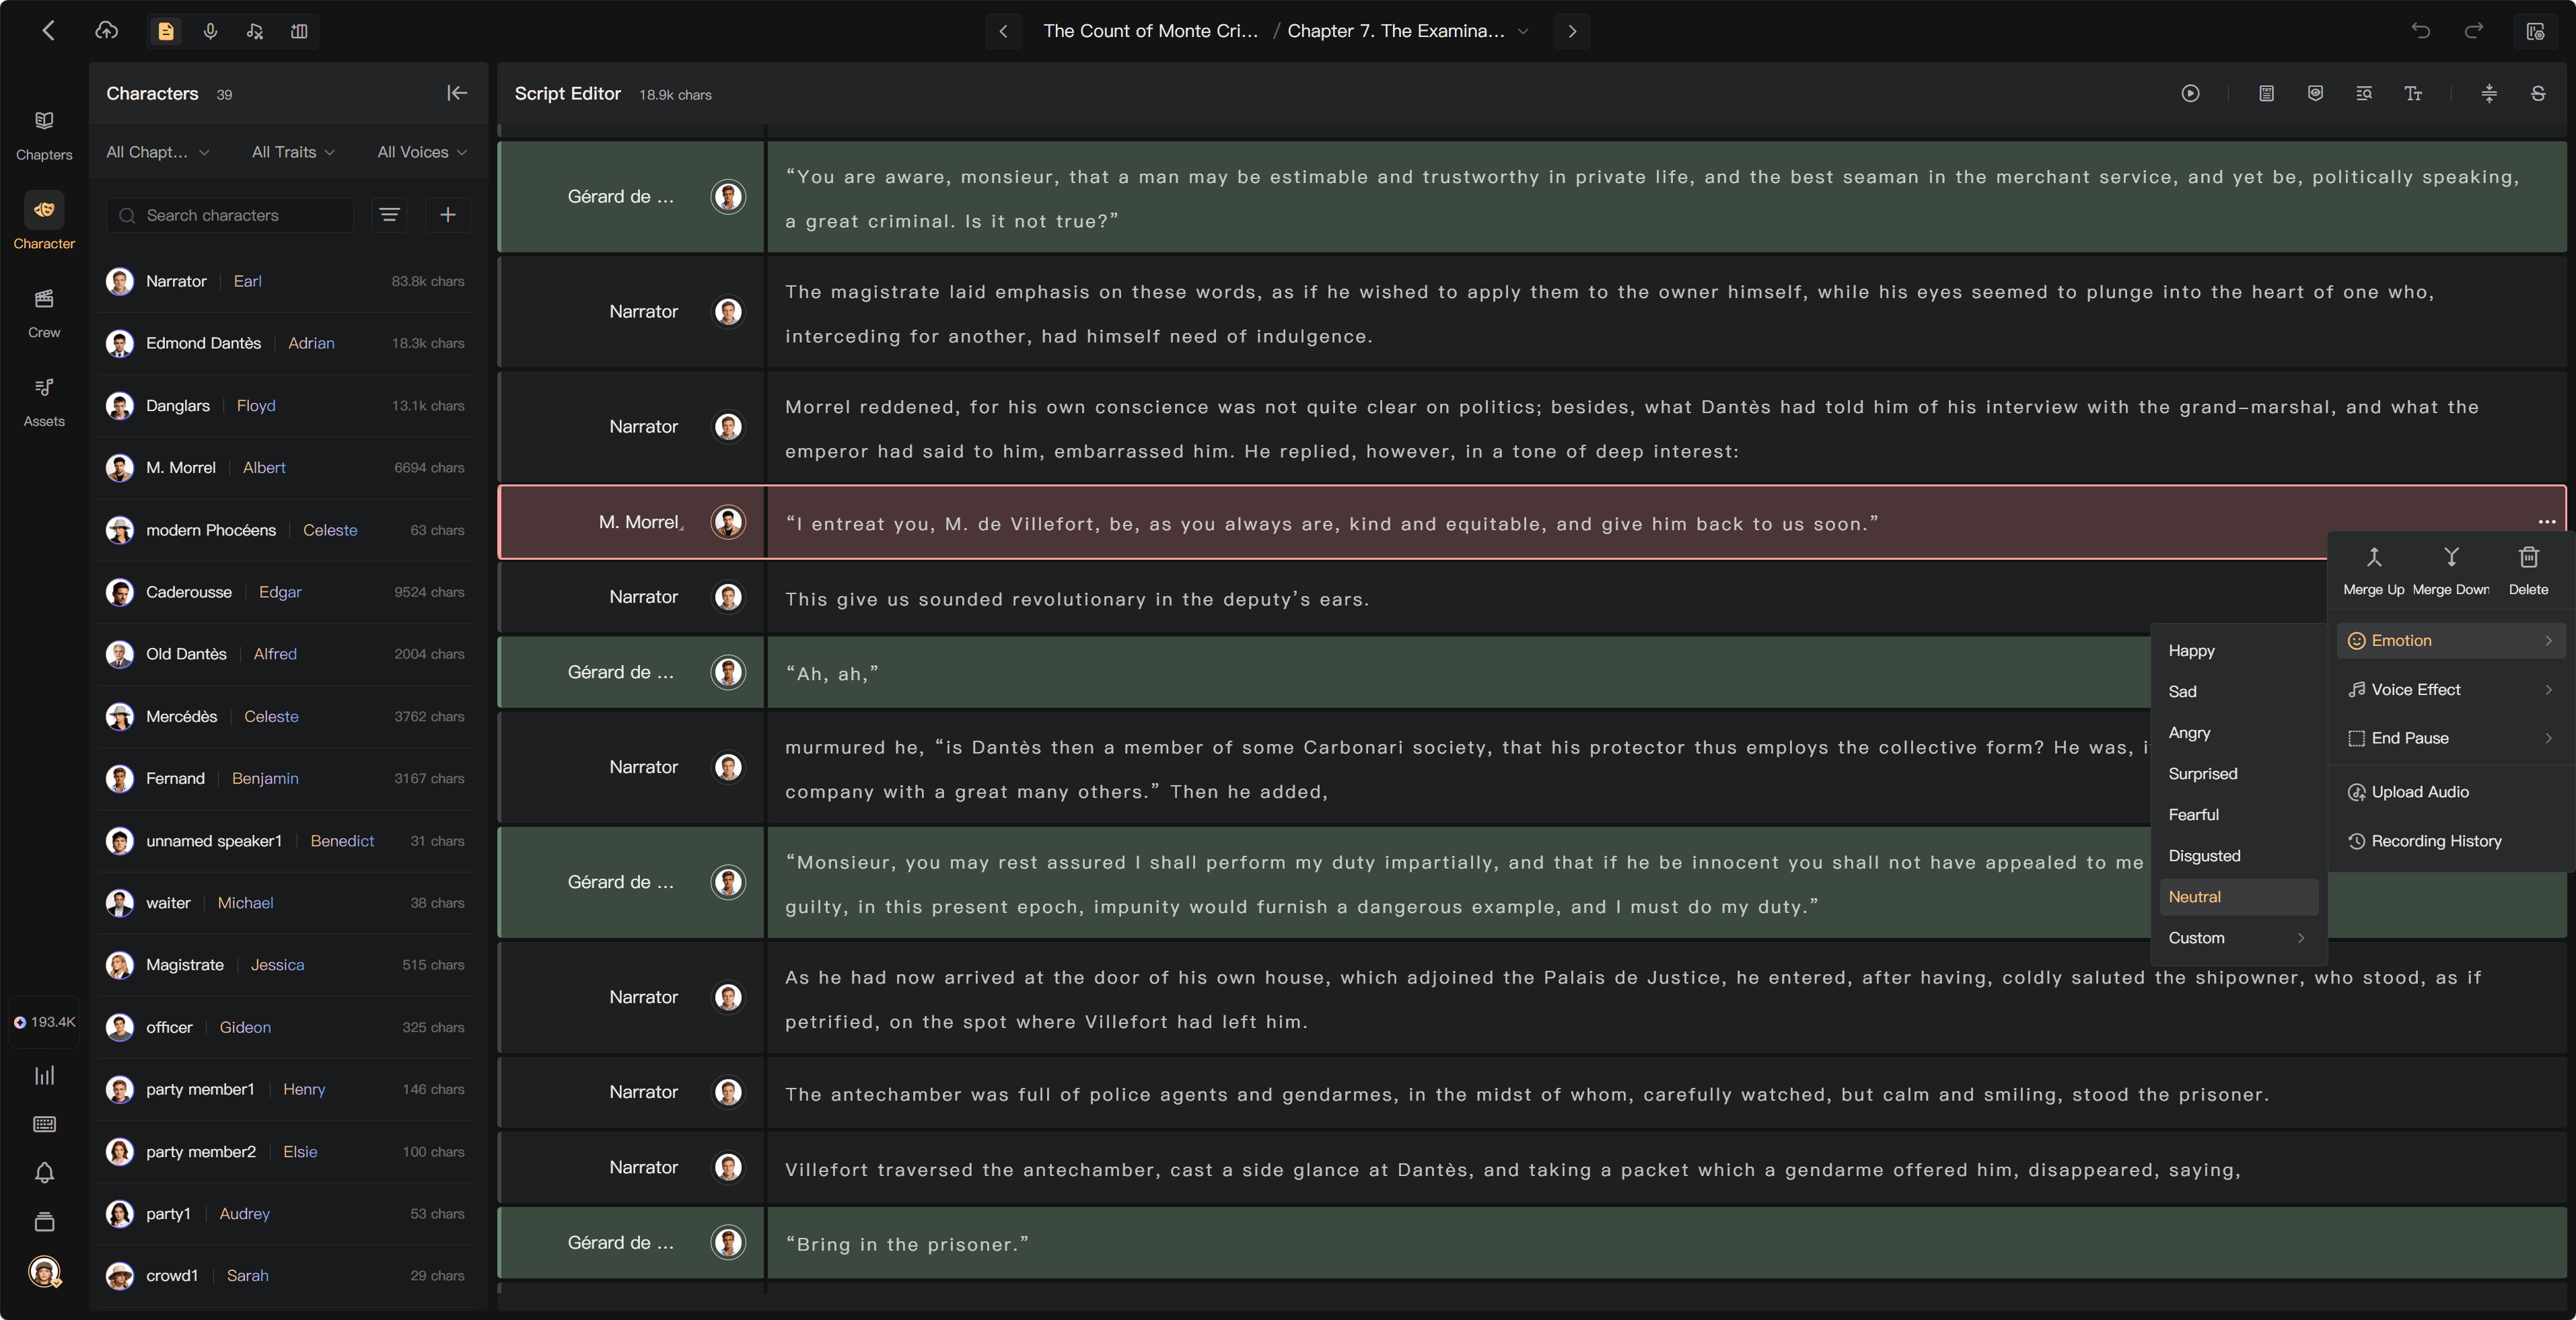Focus the Search characters field
2576x1320 pixels.
click(231, 215)
